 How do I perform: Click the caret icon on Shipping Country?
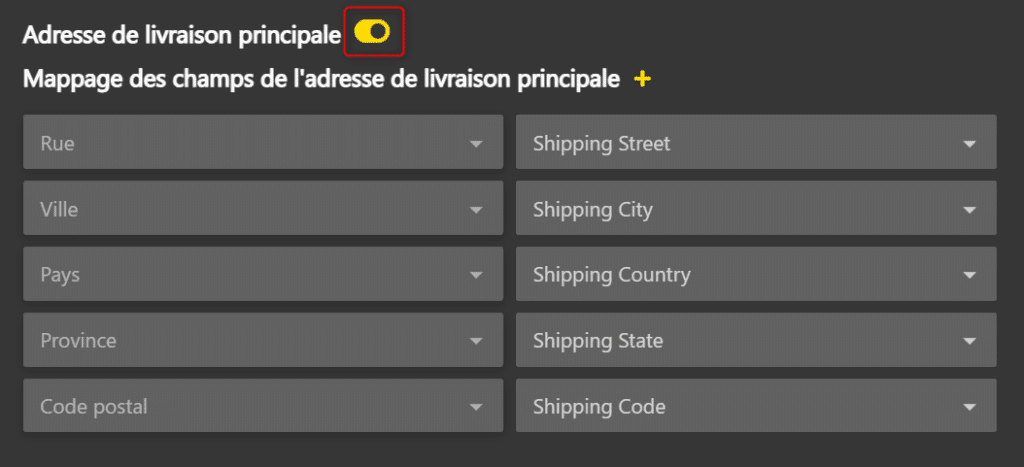pyautogui.click(x=969, y=275)
